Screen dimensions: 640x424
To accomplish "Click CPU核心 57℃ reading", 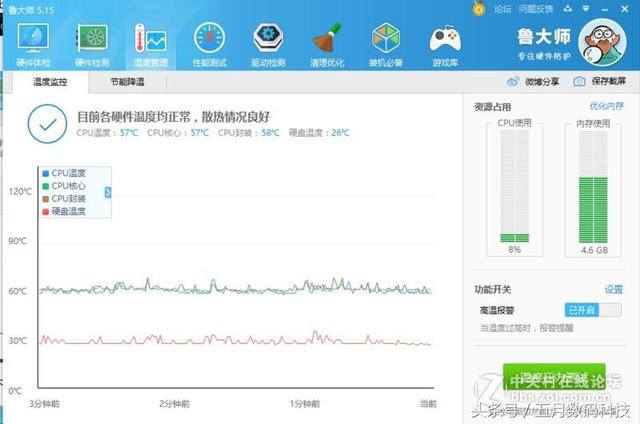I will pos(178,133).
